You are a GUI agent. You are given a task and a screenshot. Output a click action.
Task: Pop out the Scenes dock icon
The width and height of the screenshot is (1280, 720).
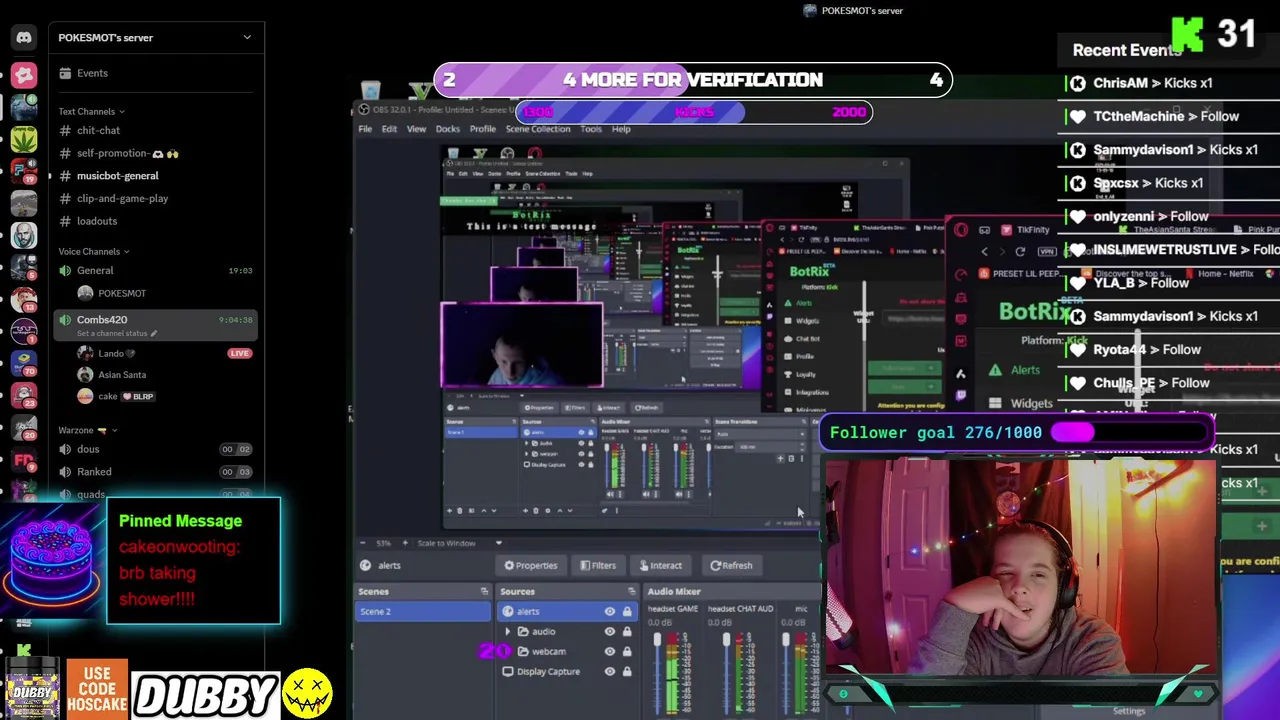pyautogui.click(x=484, y=591)
